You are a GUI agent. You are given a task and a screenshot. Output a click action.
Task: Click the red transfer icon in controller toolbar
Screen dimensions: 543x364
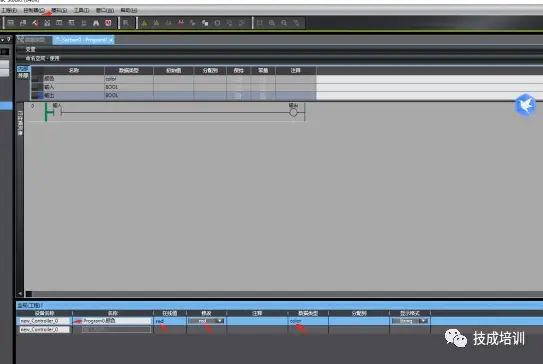[x=180, y=23]
